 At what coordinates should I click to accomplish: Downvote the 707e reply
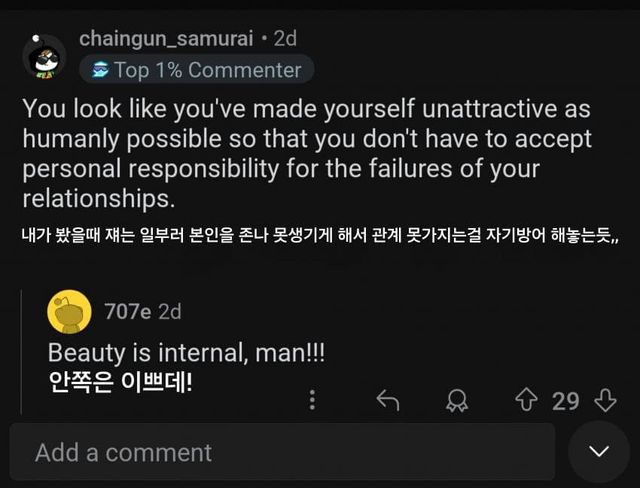click(x=604, y=401)
